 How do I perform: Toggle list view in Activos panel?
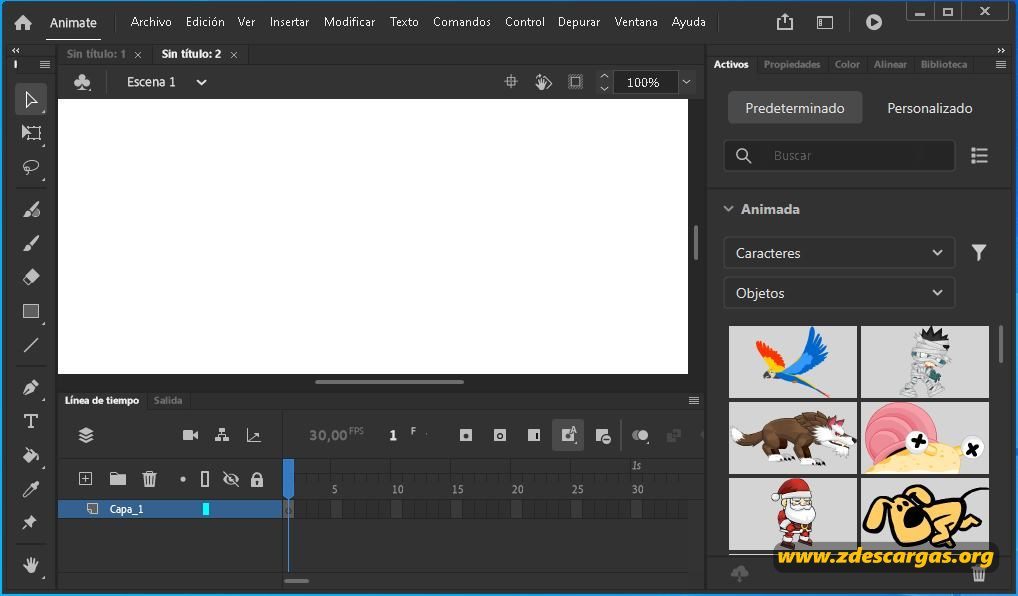point(979,155)
